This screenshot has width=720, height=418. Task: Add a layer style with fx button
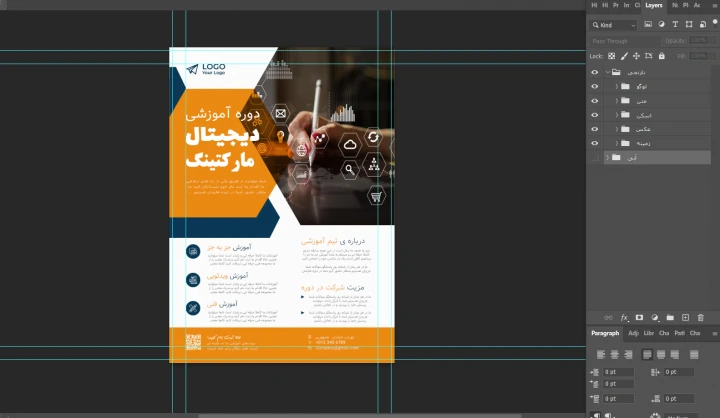pos(624,318)
